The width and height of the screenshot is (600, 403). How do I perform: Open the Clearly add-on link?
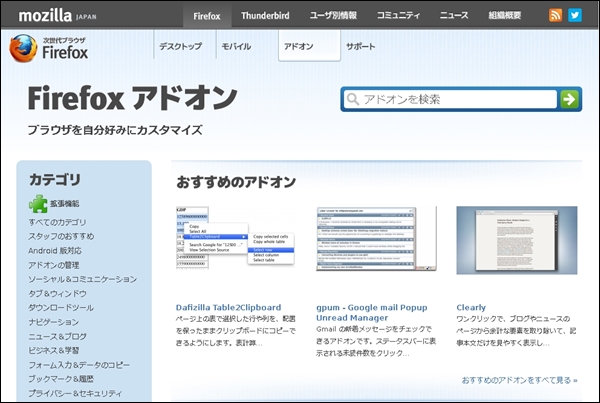click(x=471, y=307)
